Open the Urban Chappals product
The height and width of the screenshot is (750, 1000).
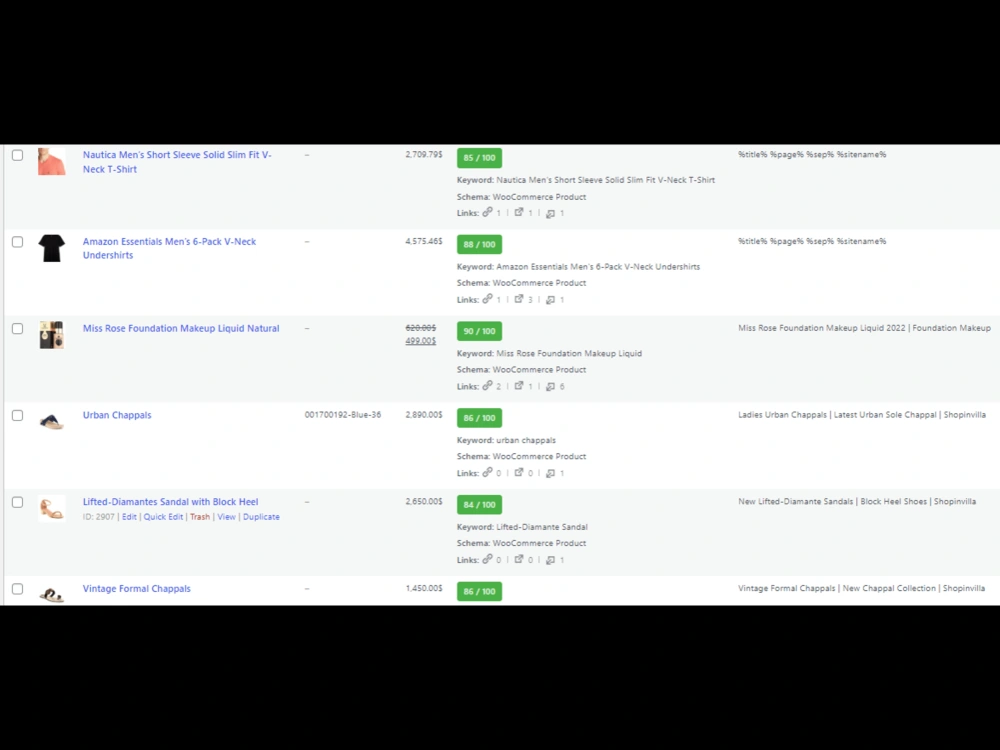(117, 415)
